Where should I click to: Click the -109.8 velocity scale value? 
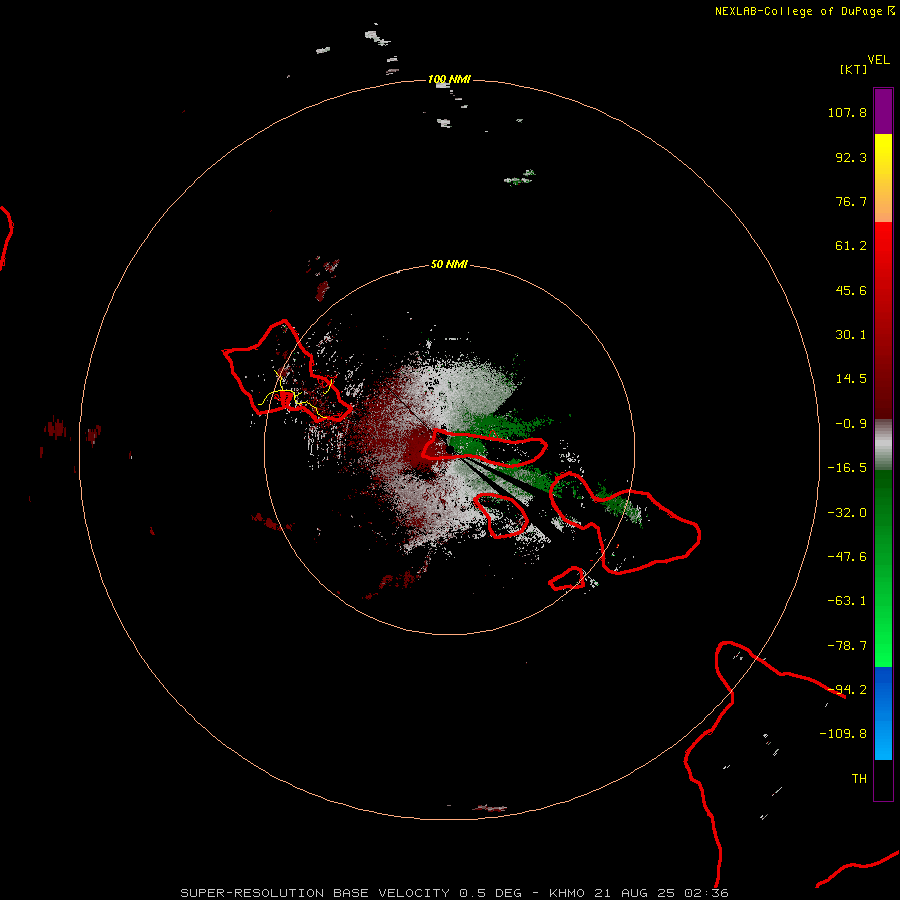(x=844, y=734)
